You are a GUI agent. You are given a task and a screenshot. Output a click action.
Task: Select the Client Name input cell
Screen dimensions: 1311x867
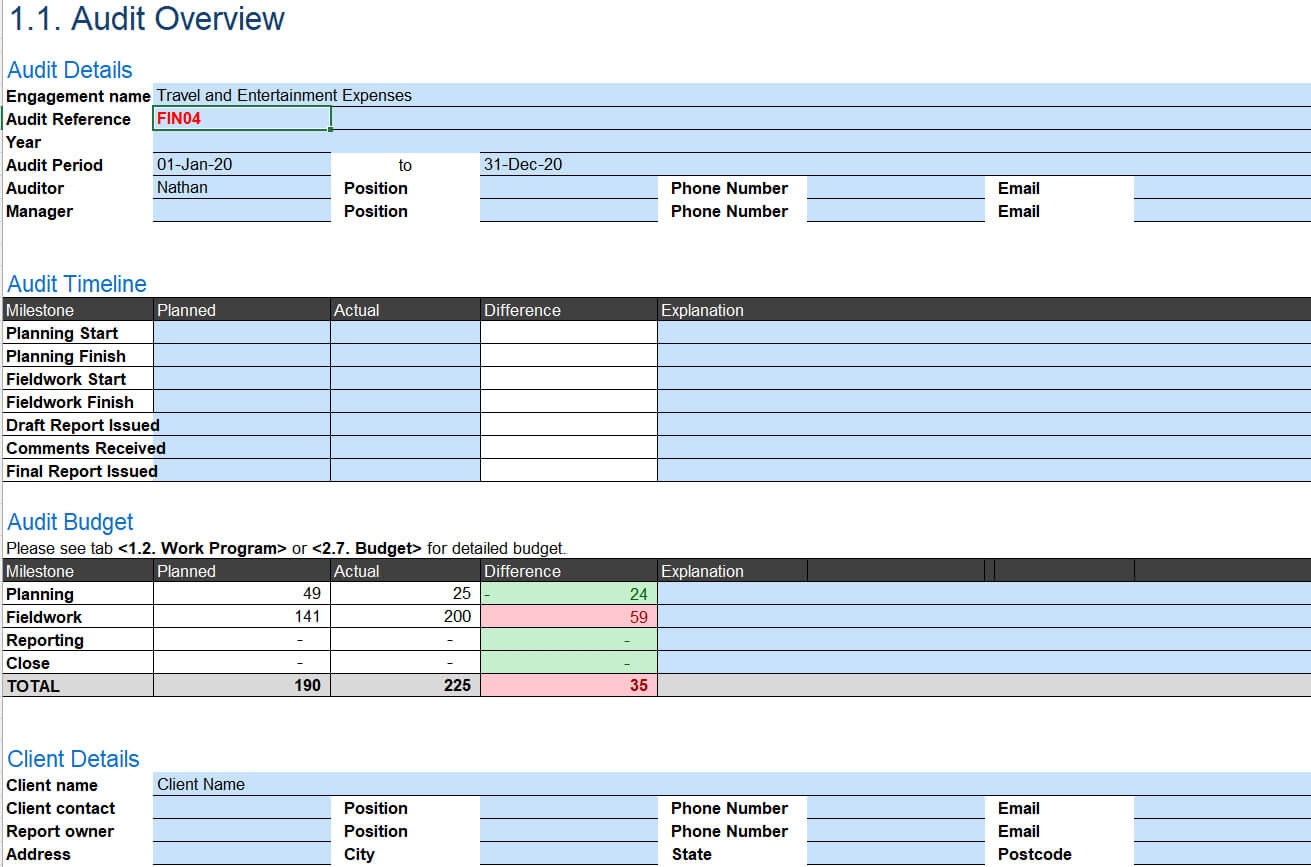732,785
